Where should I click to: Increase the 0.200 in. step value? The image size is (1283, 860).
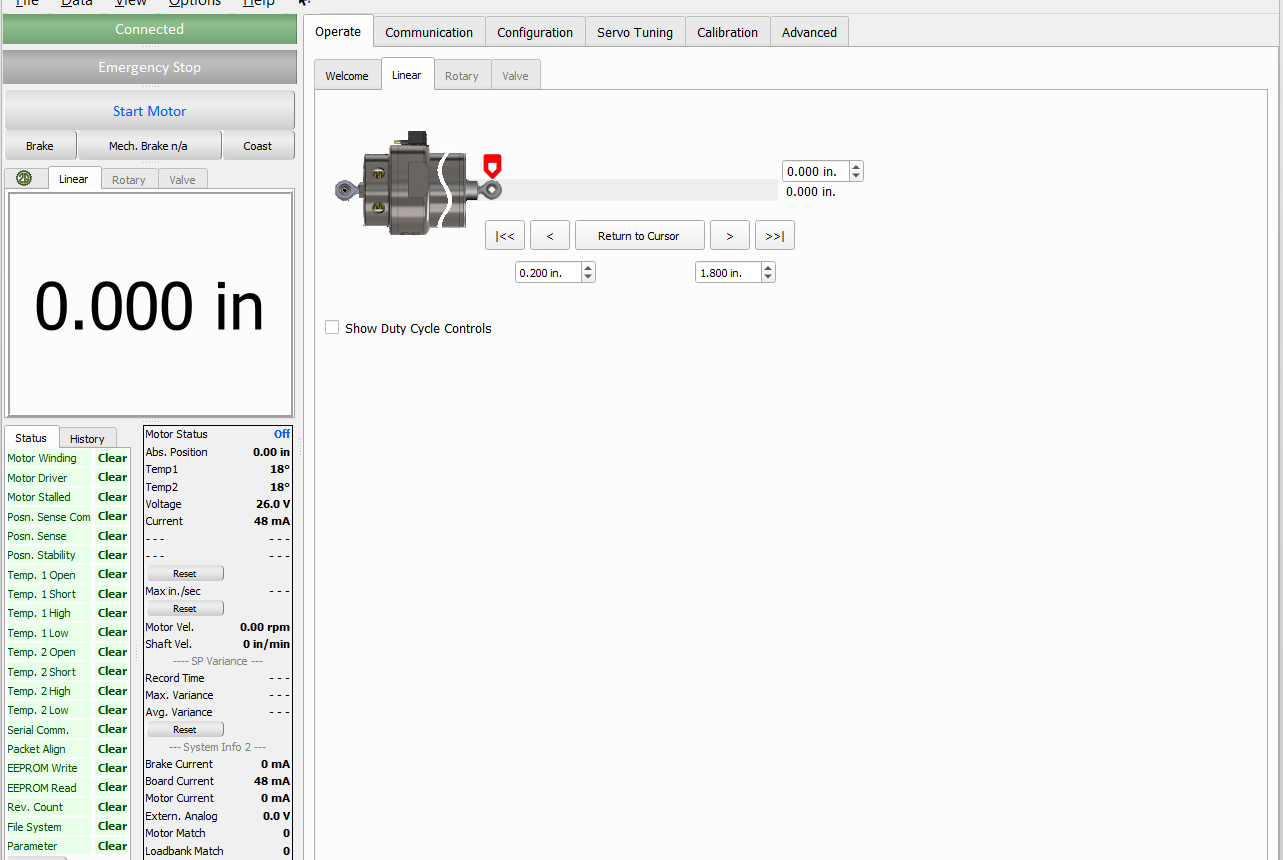pos(588,268)
